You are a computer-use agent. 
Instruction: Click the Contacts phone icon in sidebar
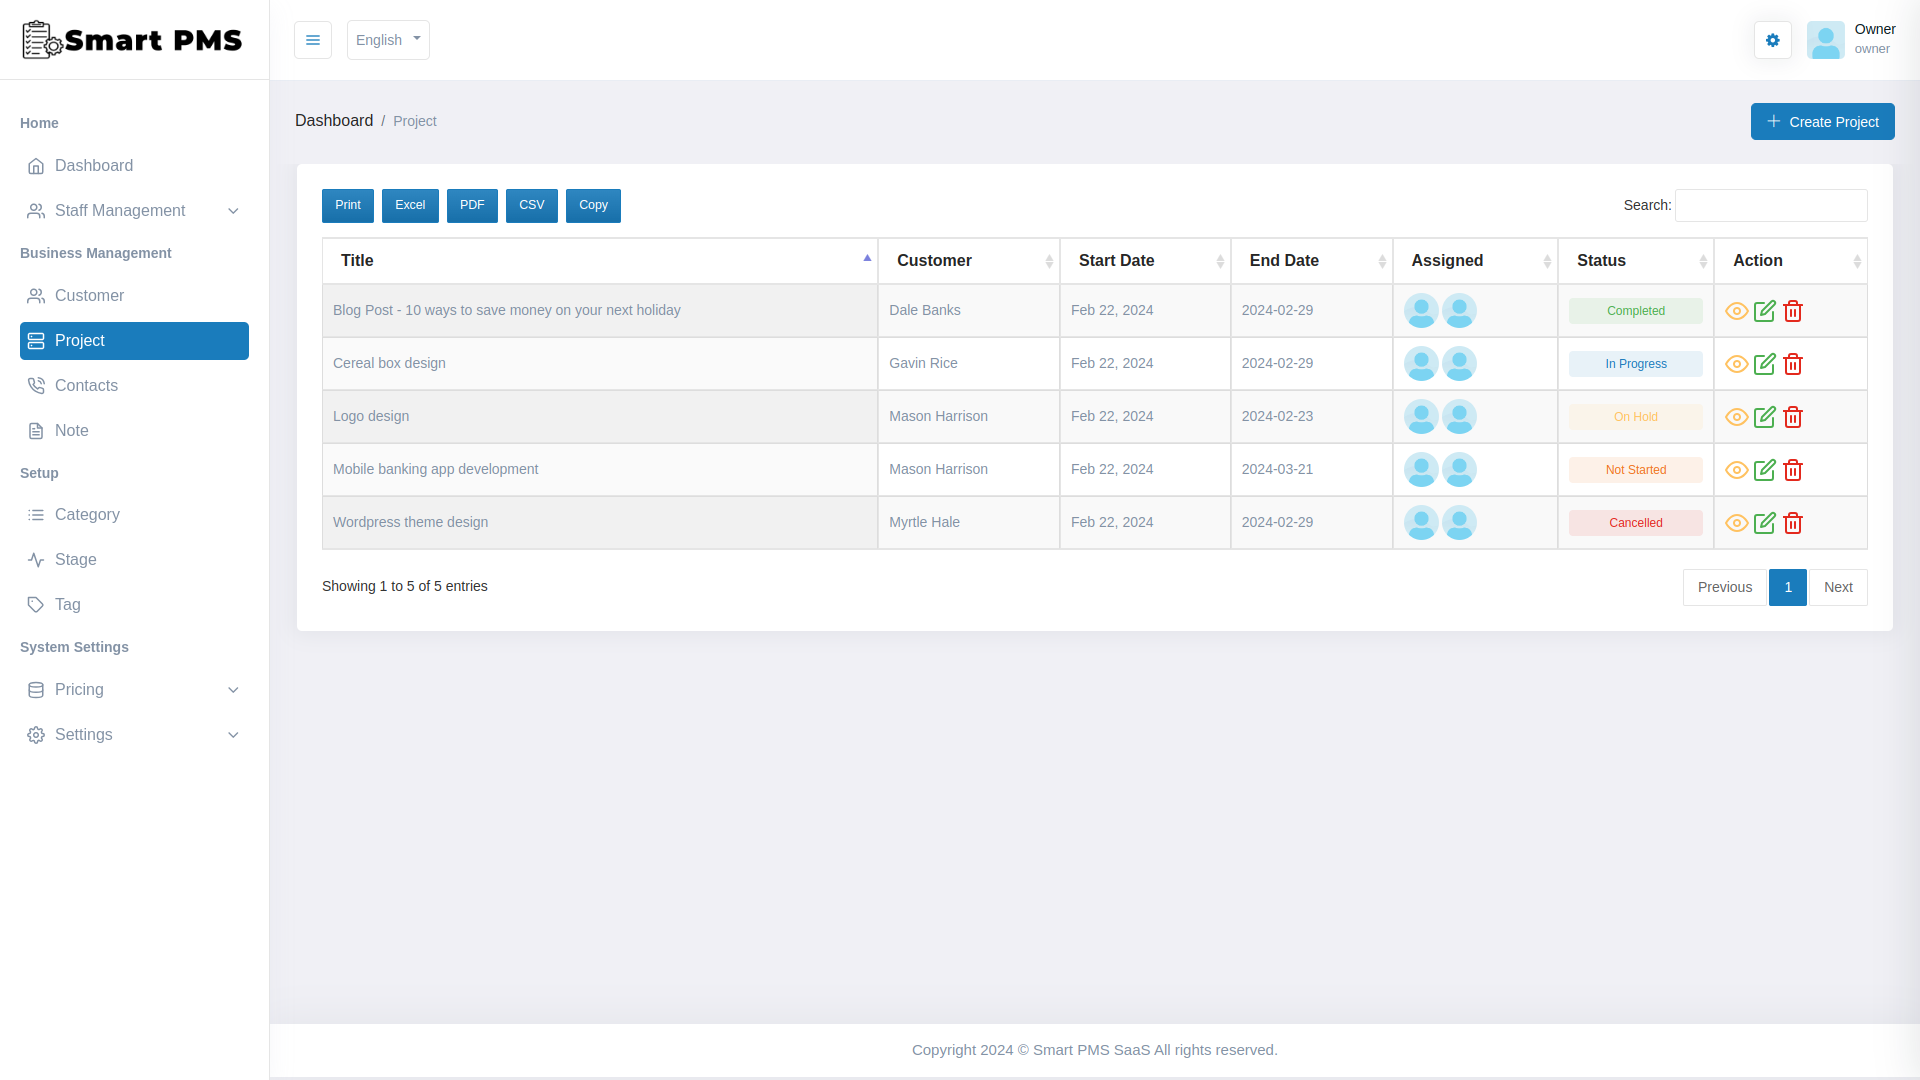pyautogui.click(x=36, y=385)
